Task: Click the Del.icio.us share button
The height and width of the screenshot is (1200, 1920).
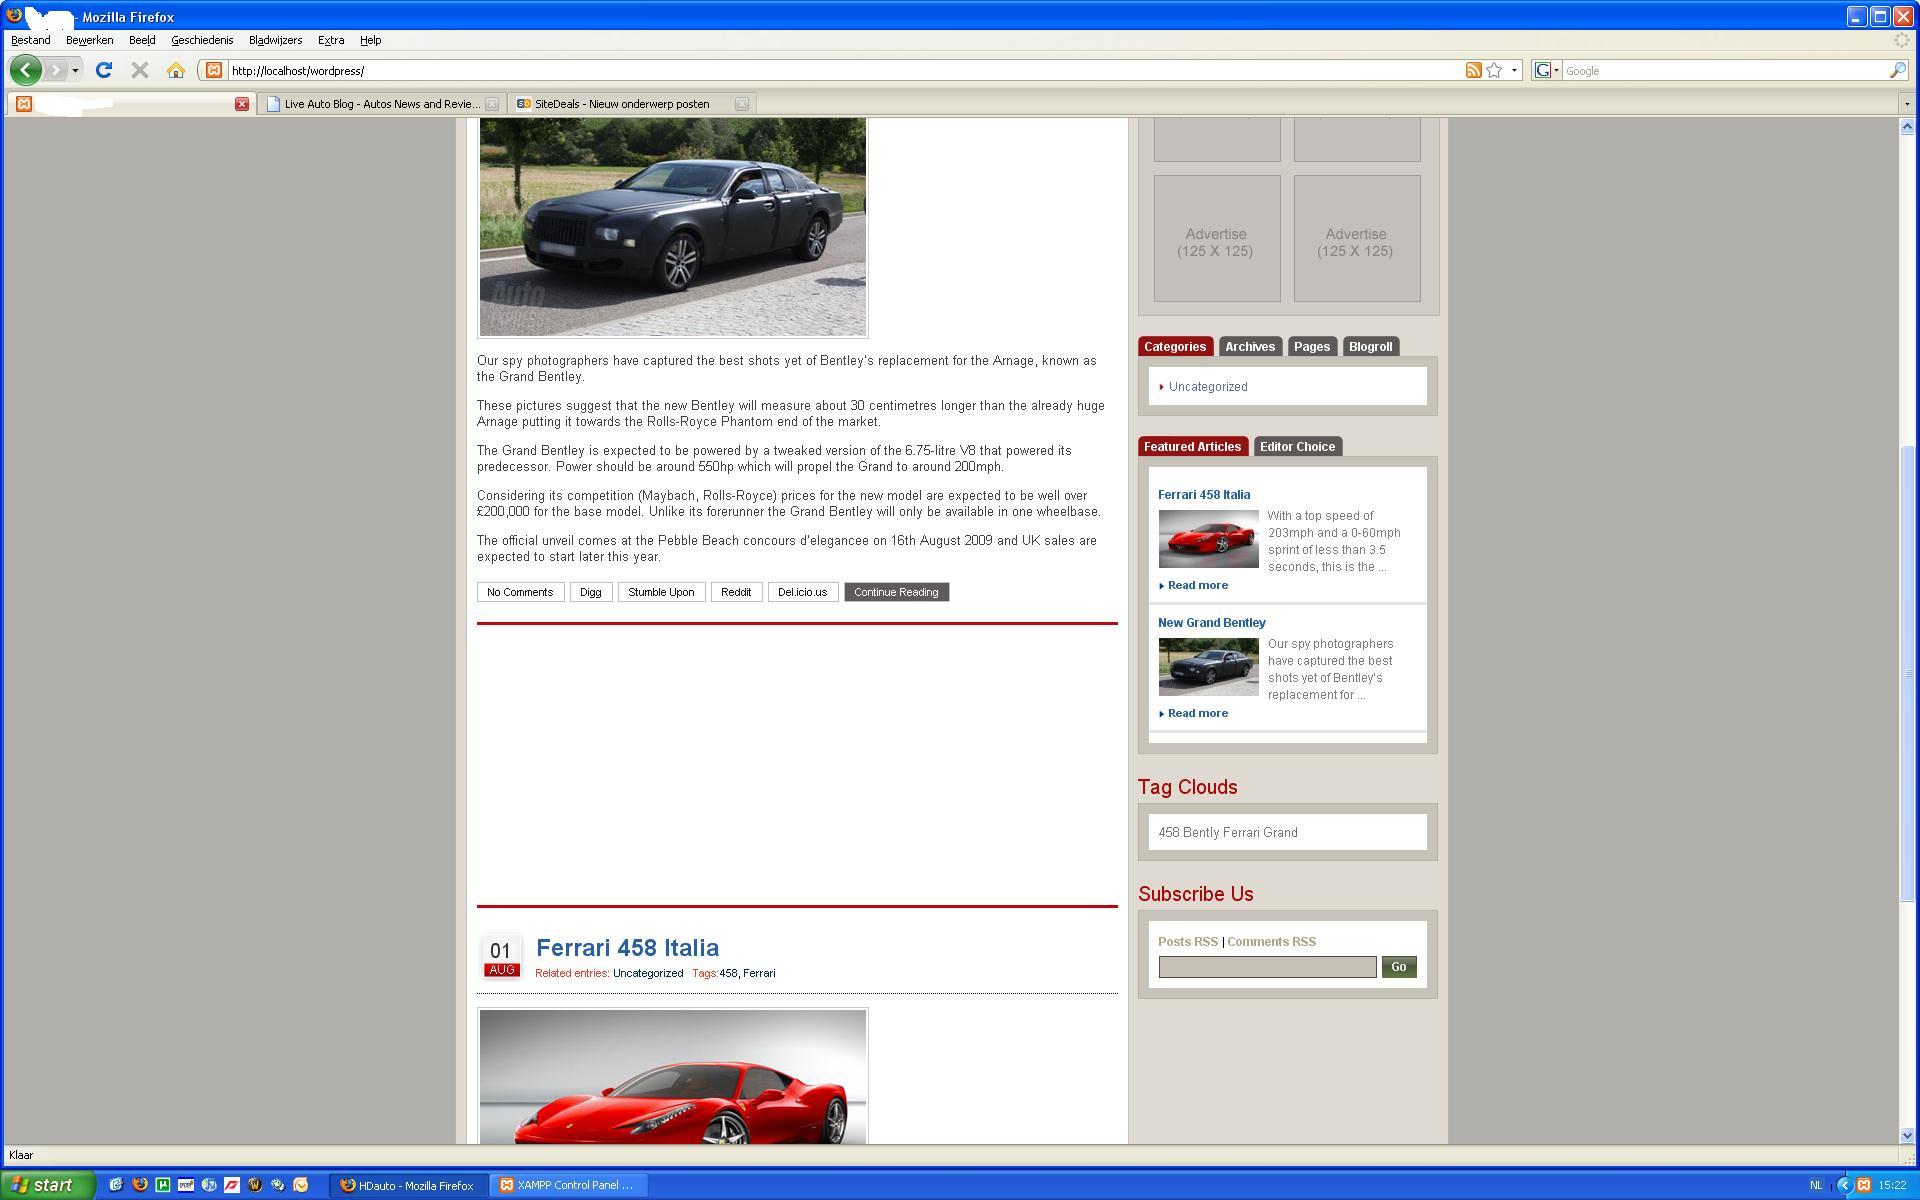Action: [x=803, y=592]
